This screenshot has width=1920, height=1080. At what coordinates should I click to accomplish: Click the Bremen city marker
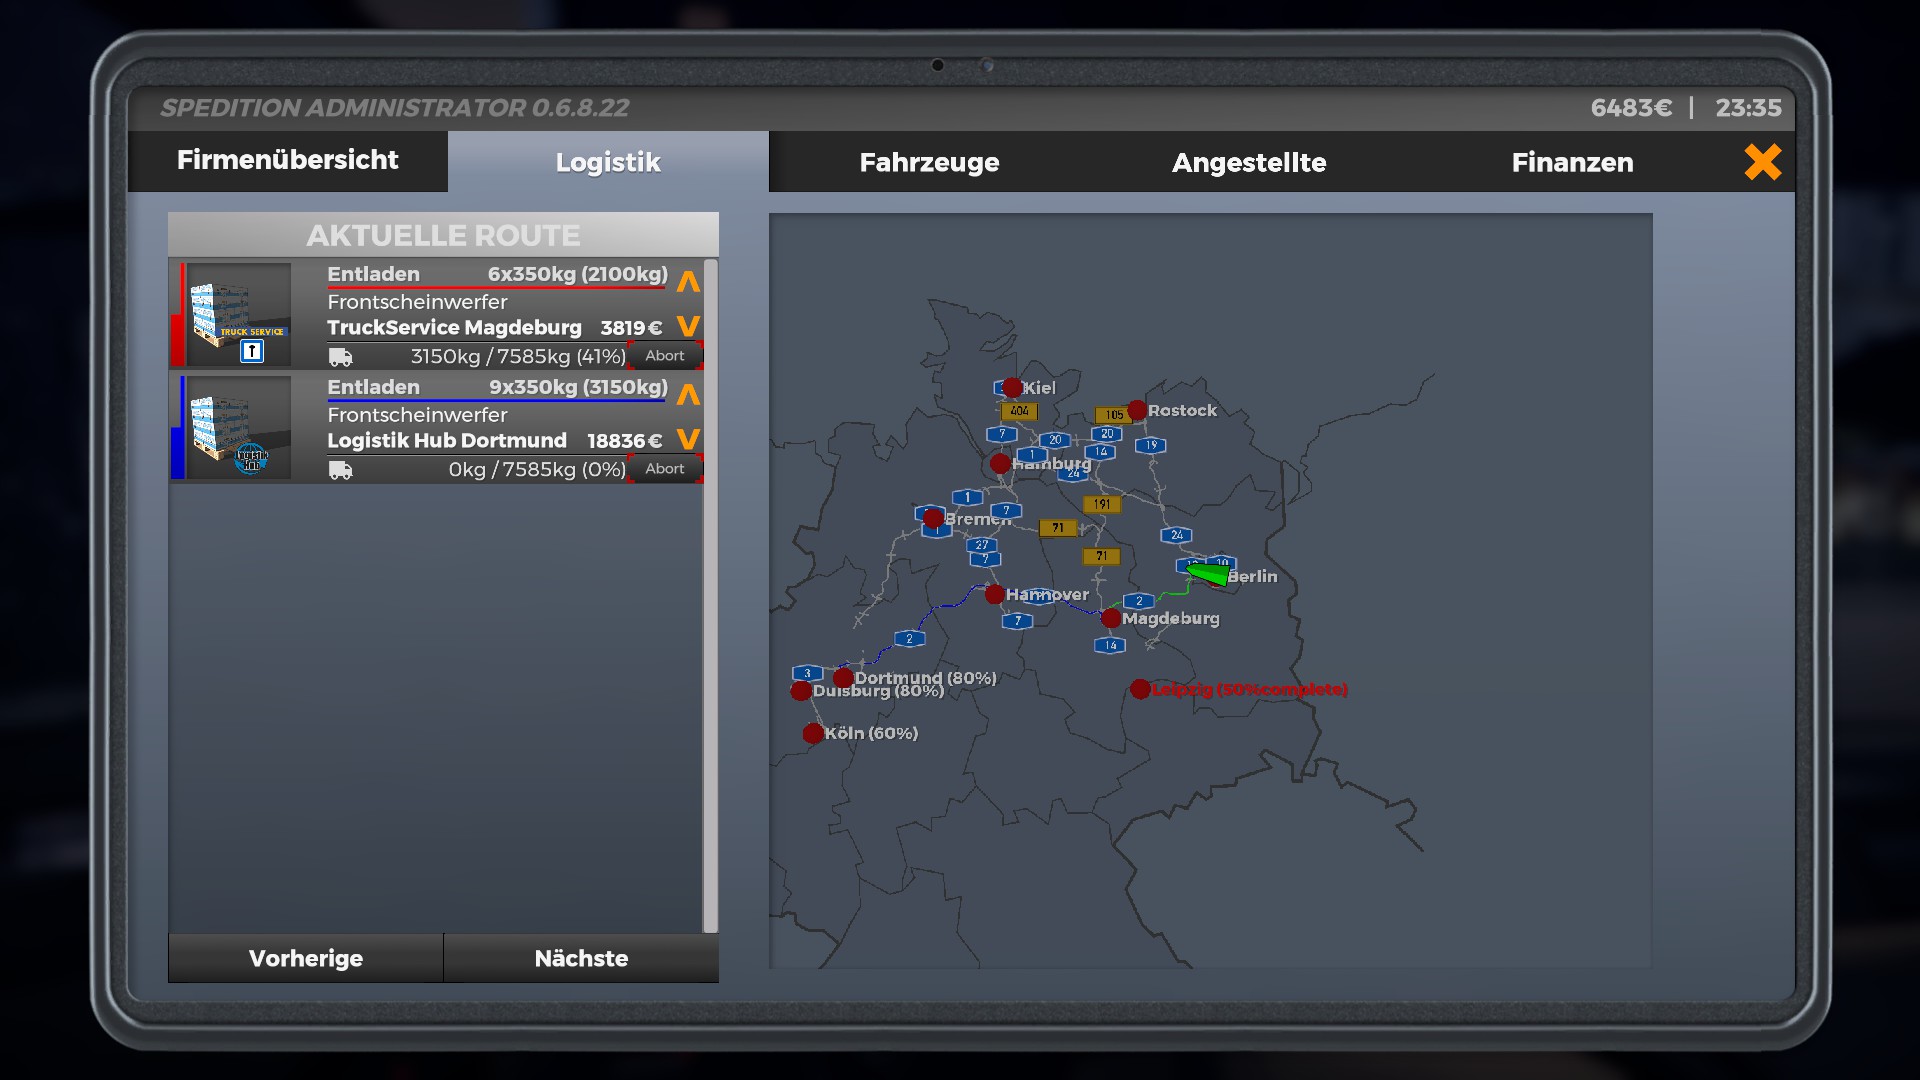[x=933, y=518]
